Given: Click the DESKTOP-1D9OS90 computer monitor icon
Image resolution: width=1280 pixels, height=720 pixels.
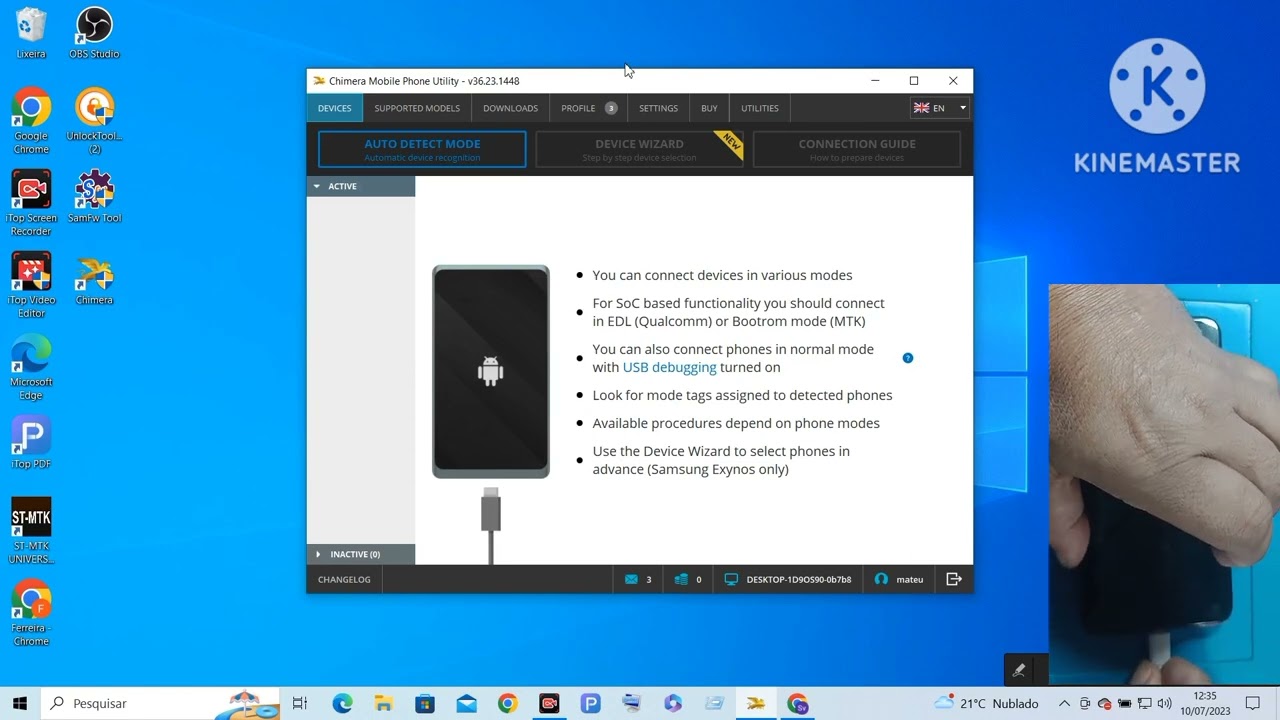Looking at the screenshot, I should point(731,579).
